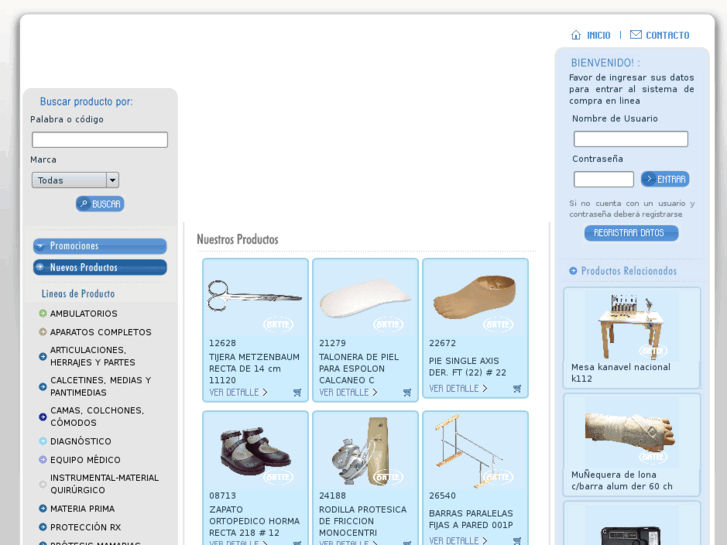The image size is (727, 545).
Task: Click the Inicio home icon
Action: pyautogui.click(x=576, y=35)
